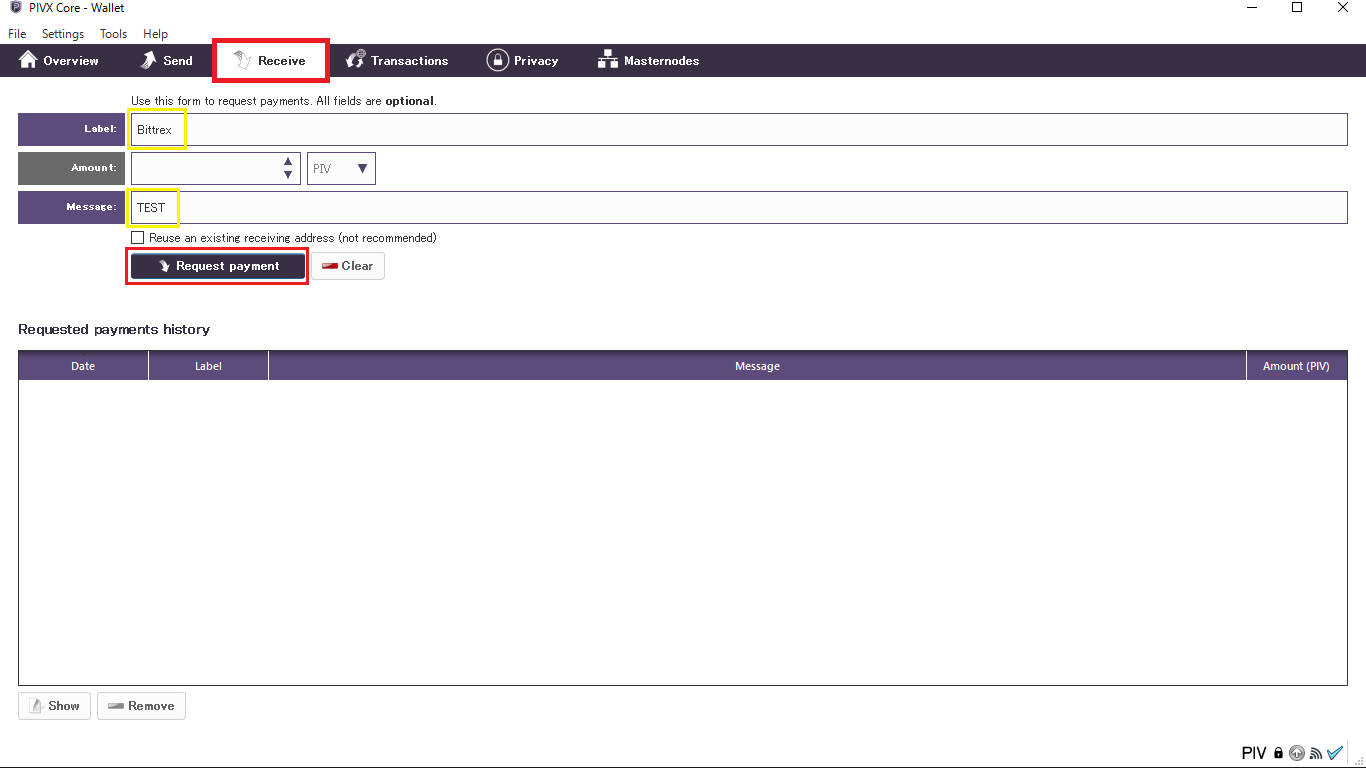Click the wallet lock status icon
This screenshot has width=1366, height=768.
pyautogui.click(x=1278, y=754)
